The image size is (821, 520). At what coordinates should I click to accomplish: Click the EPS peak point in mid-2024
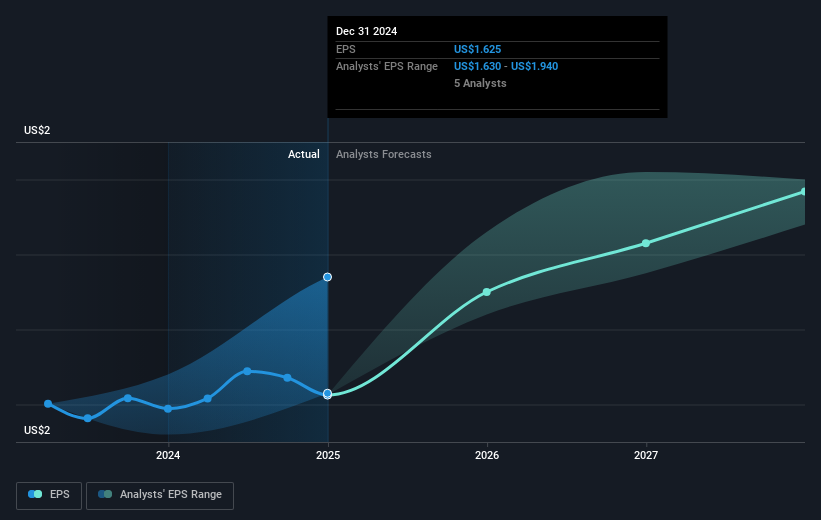(x=247, y=371)
